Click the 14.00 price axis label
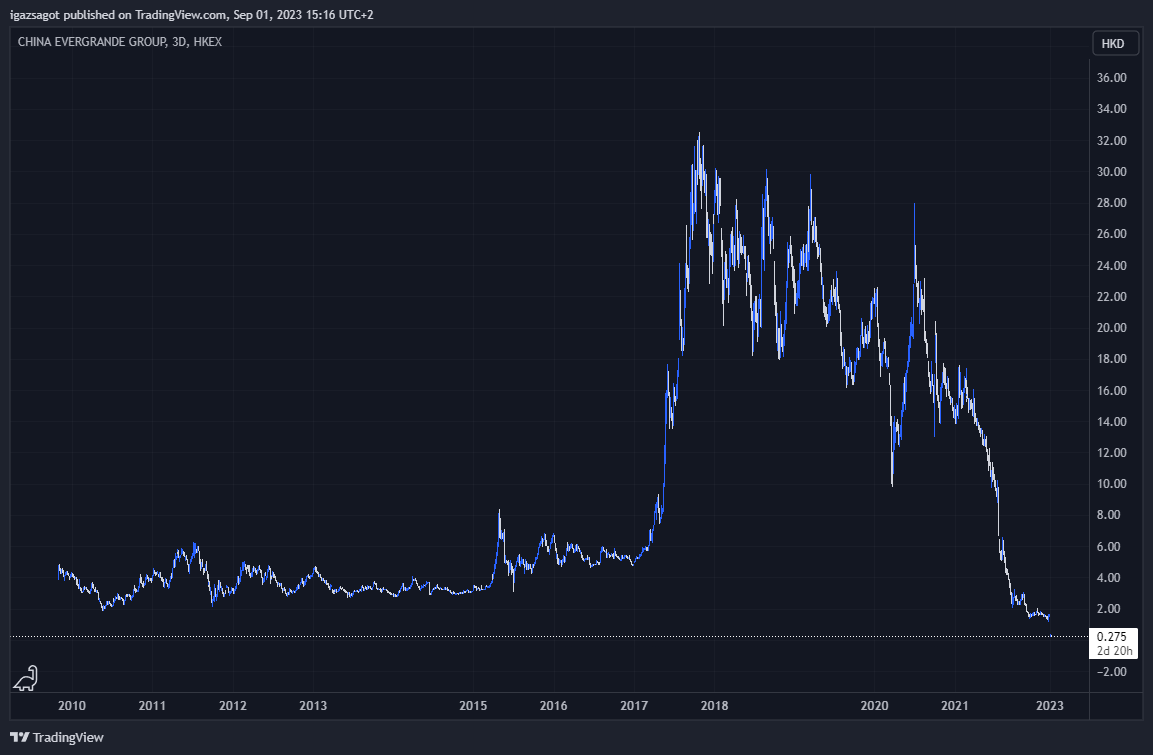This screenshot has height=755, width=1153. (1111, 421)
